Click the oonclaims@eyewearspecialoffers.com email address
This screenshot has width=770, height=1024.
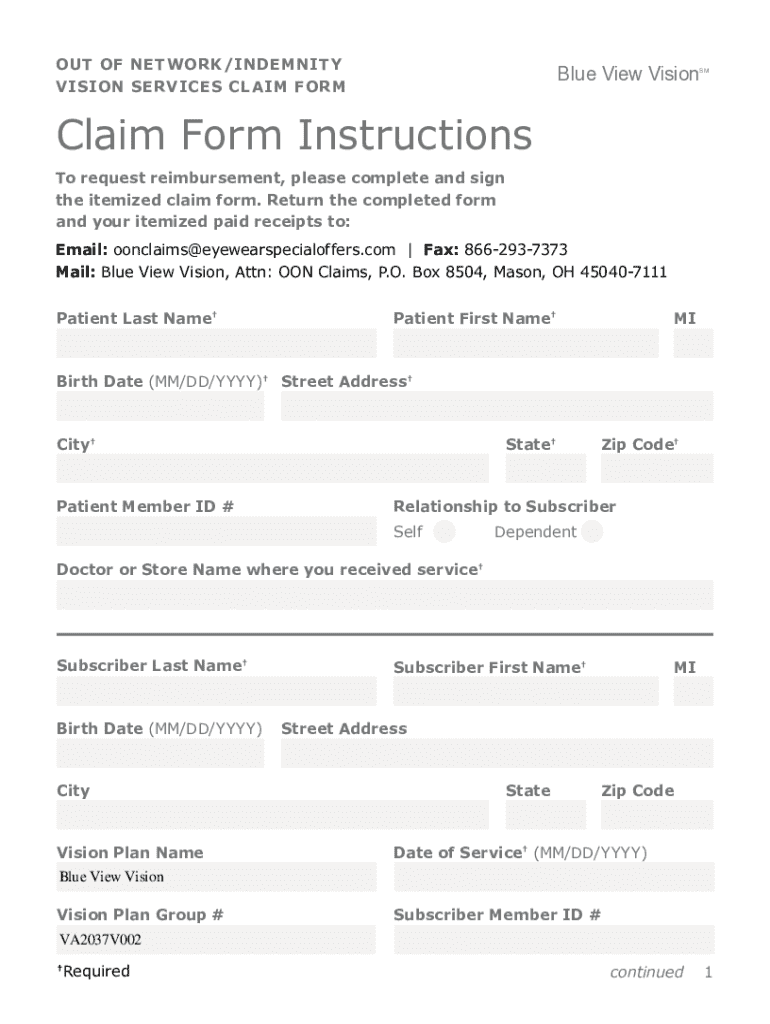254,250
